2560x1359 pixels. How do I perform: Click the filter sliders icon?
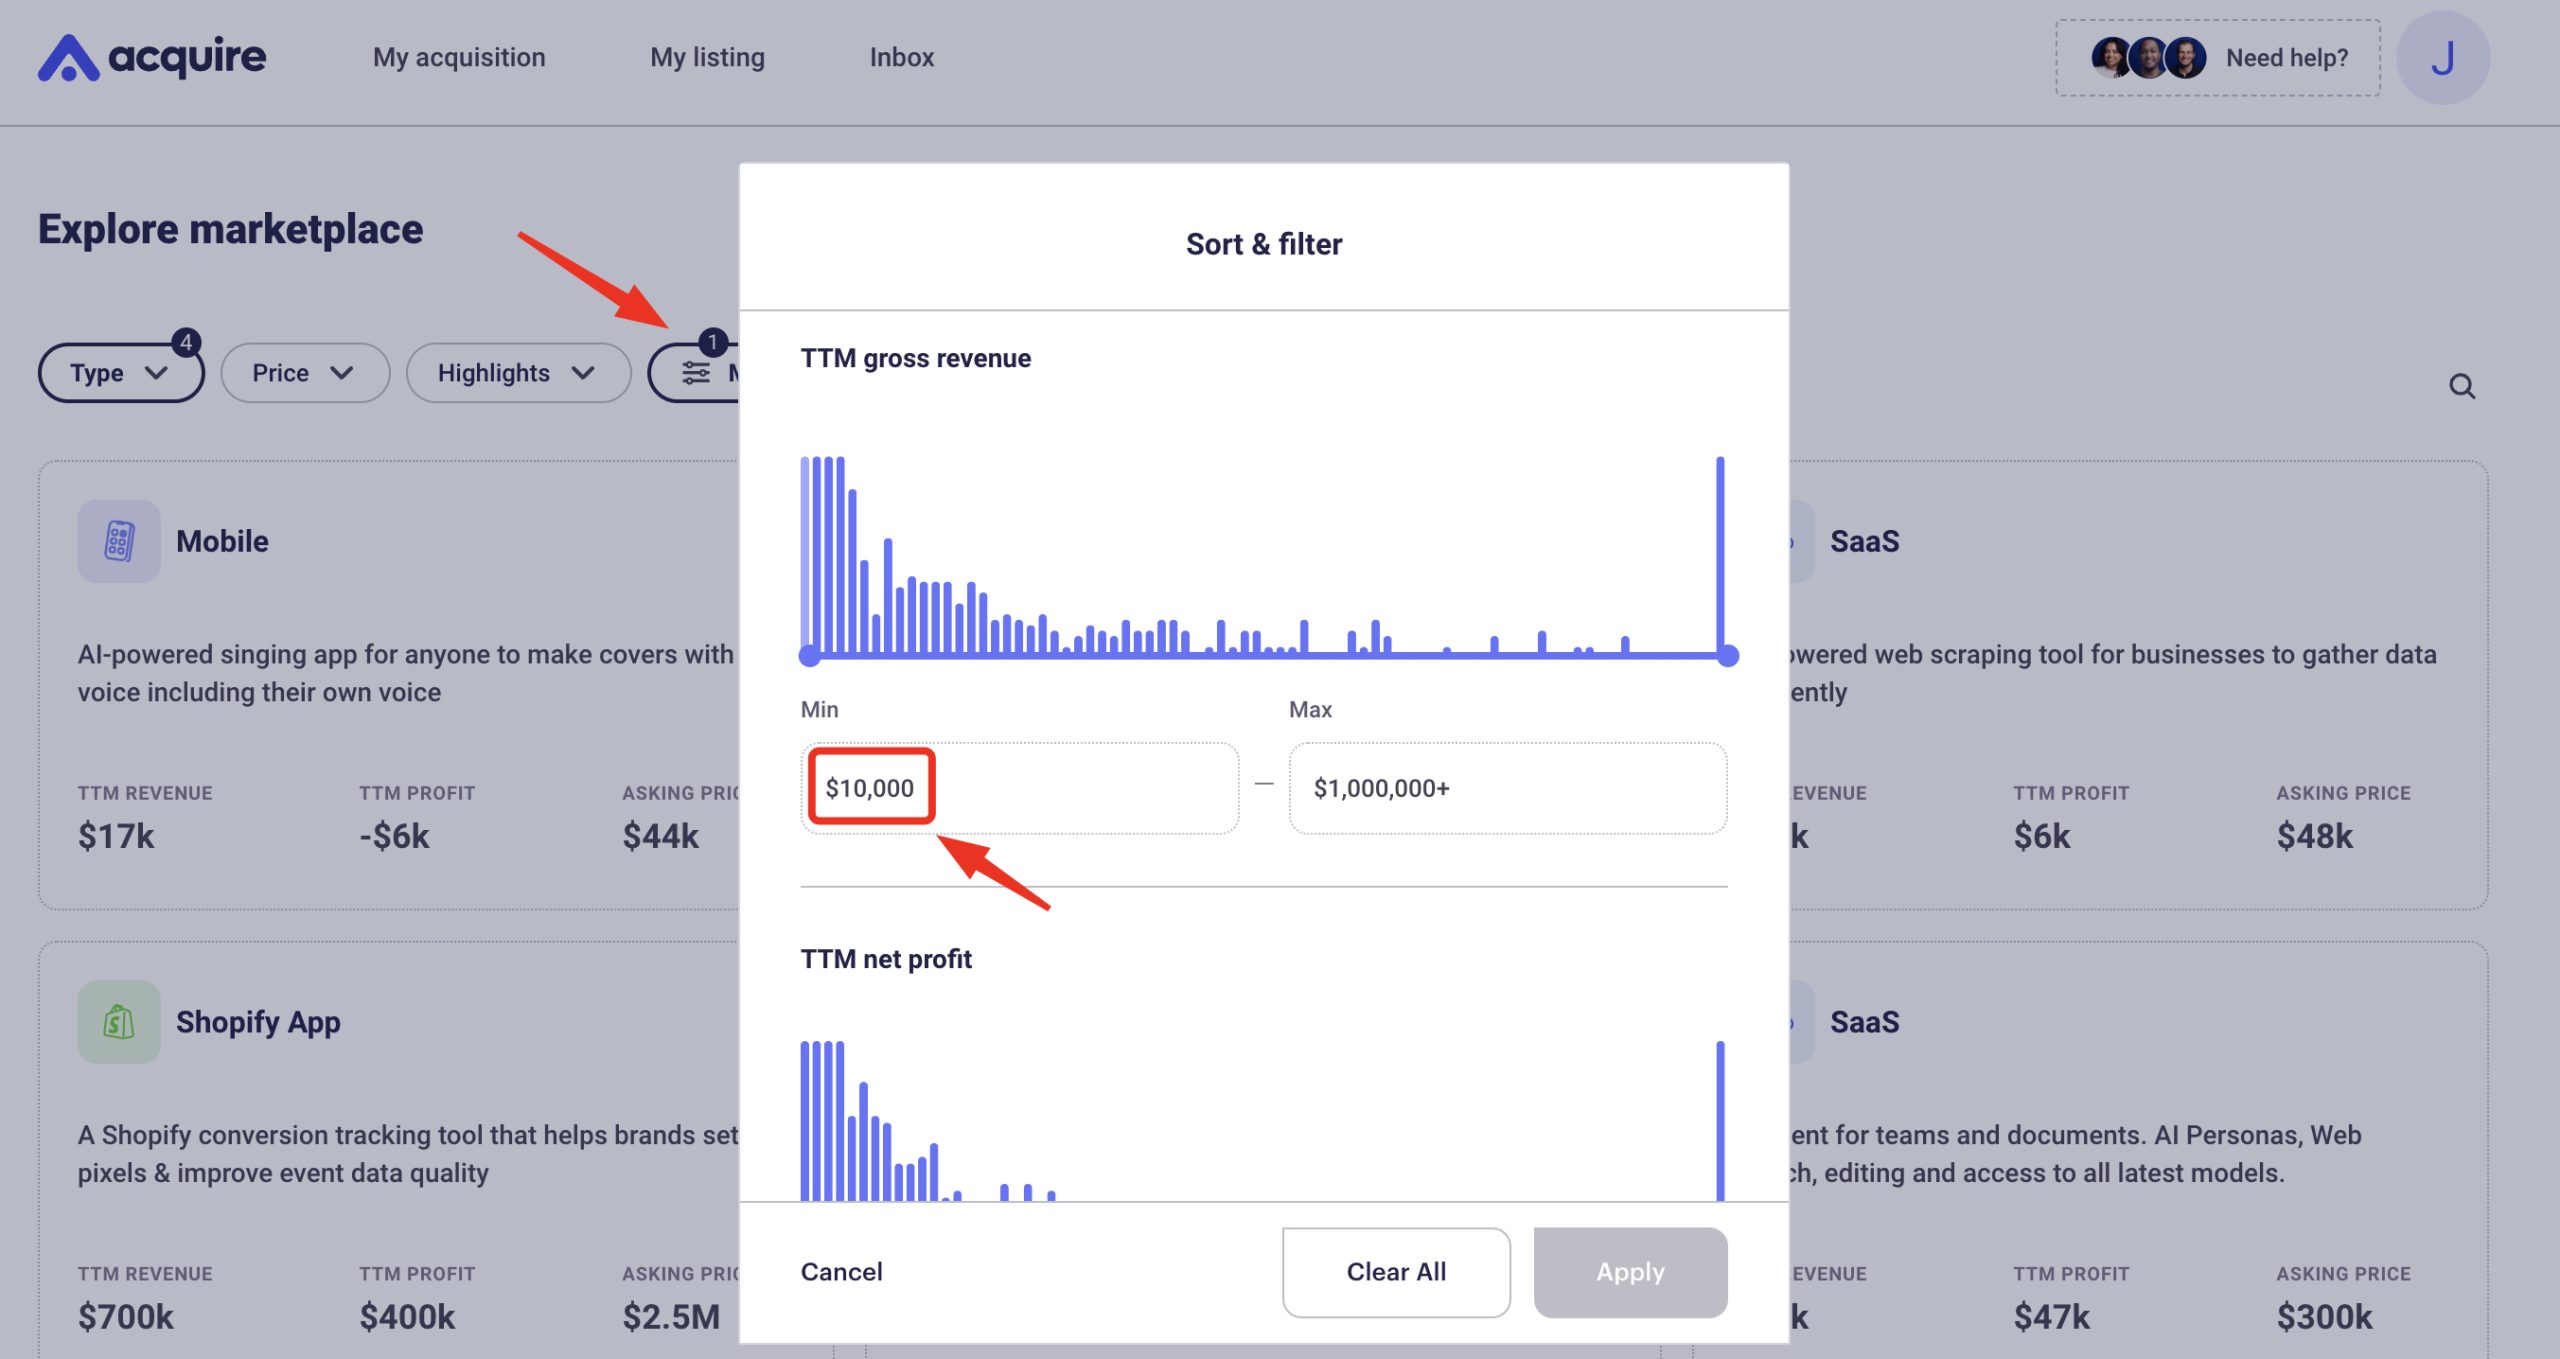pyautogui.click(x=696, y=373)
